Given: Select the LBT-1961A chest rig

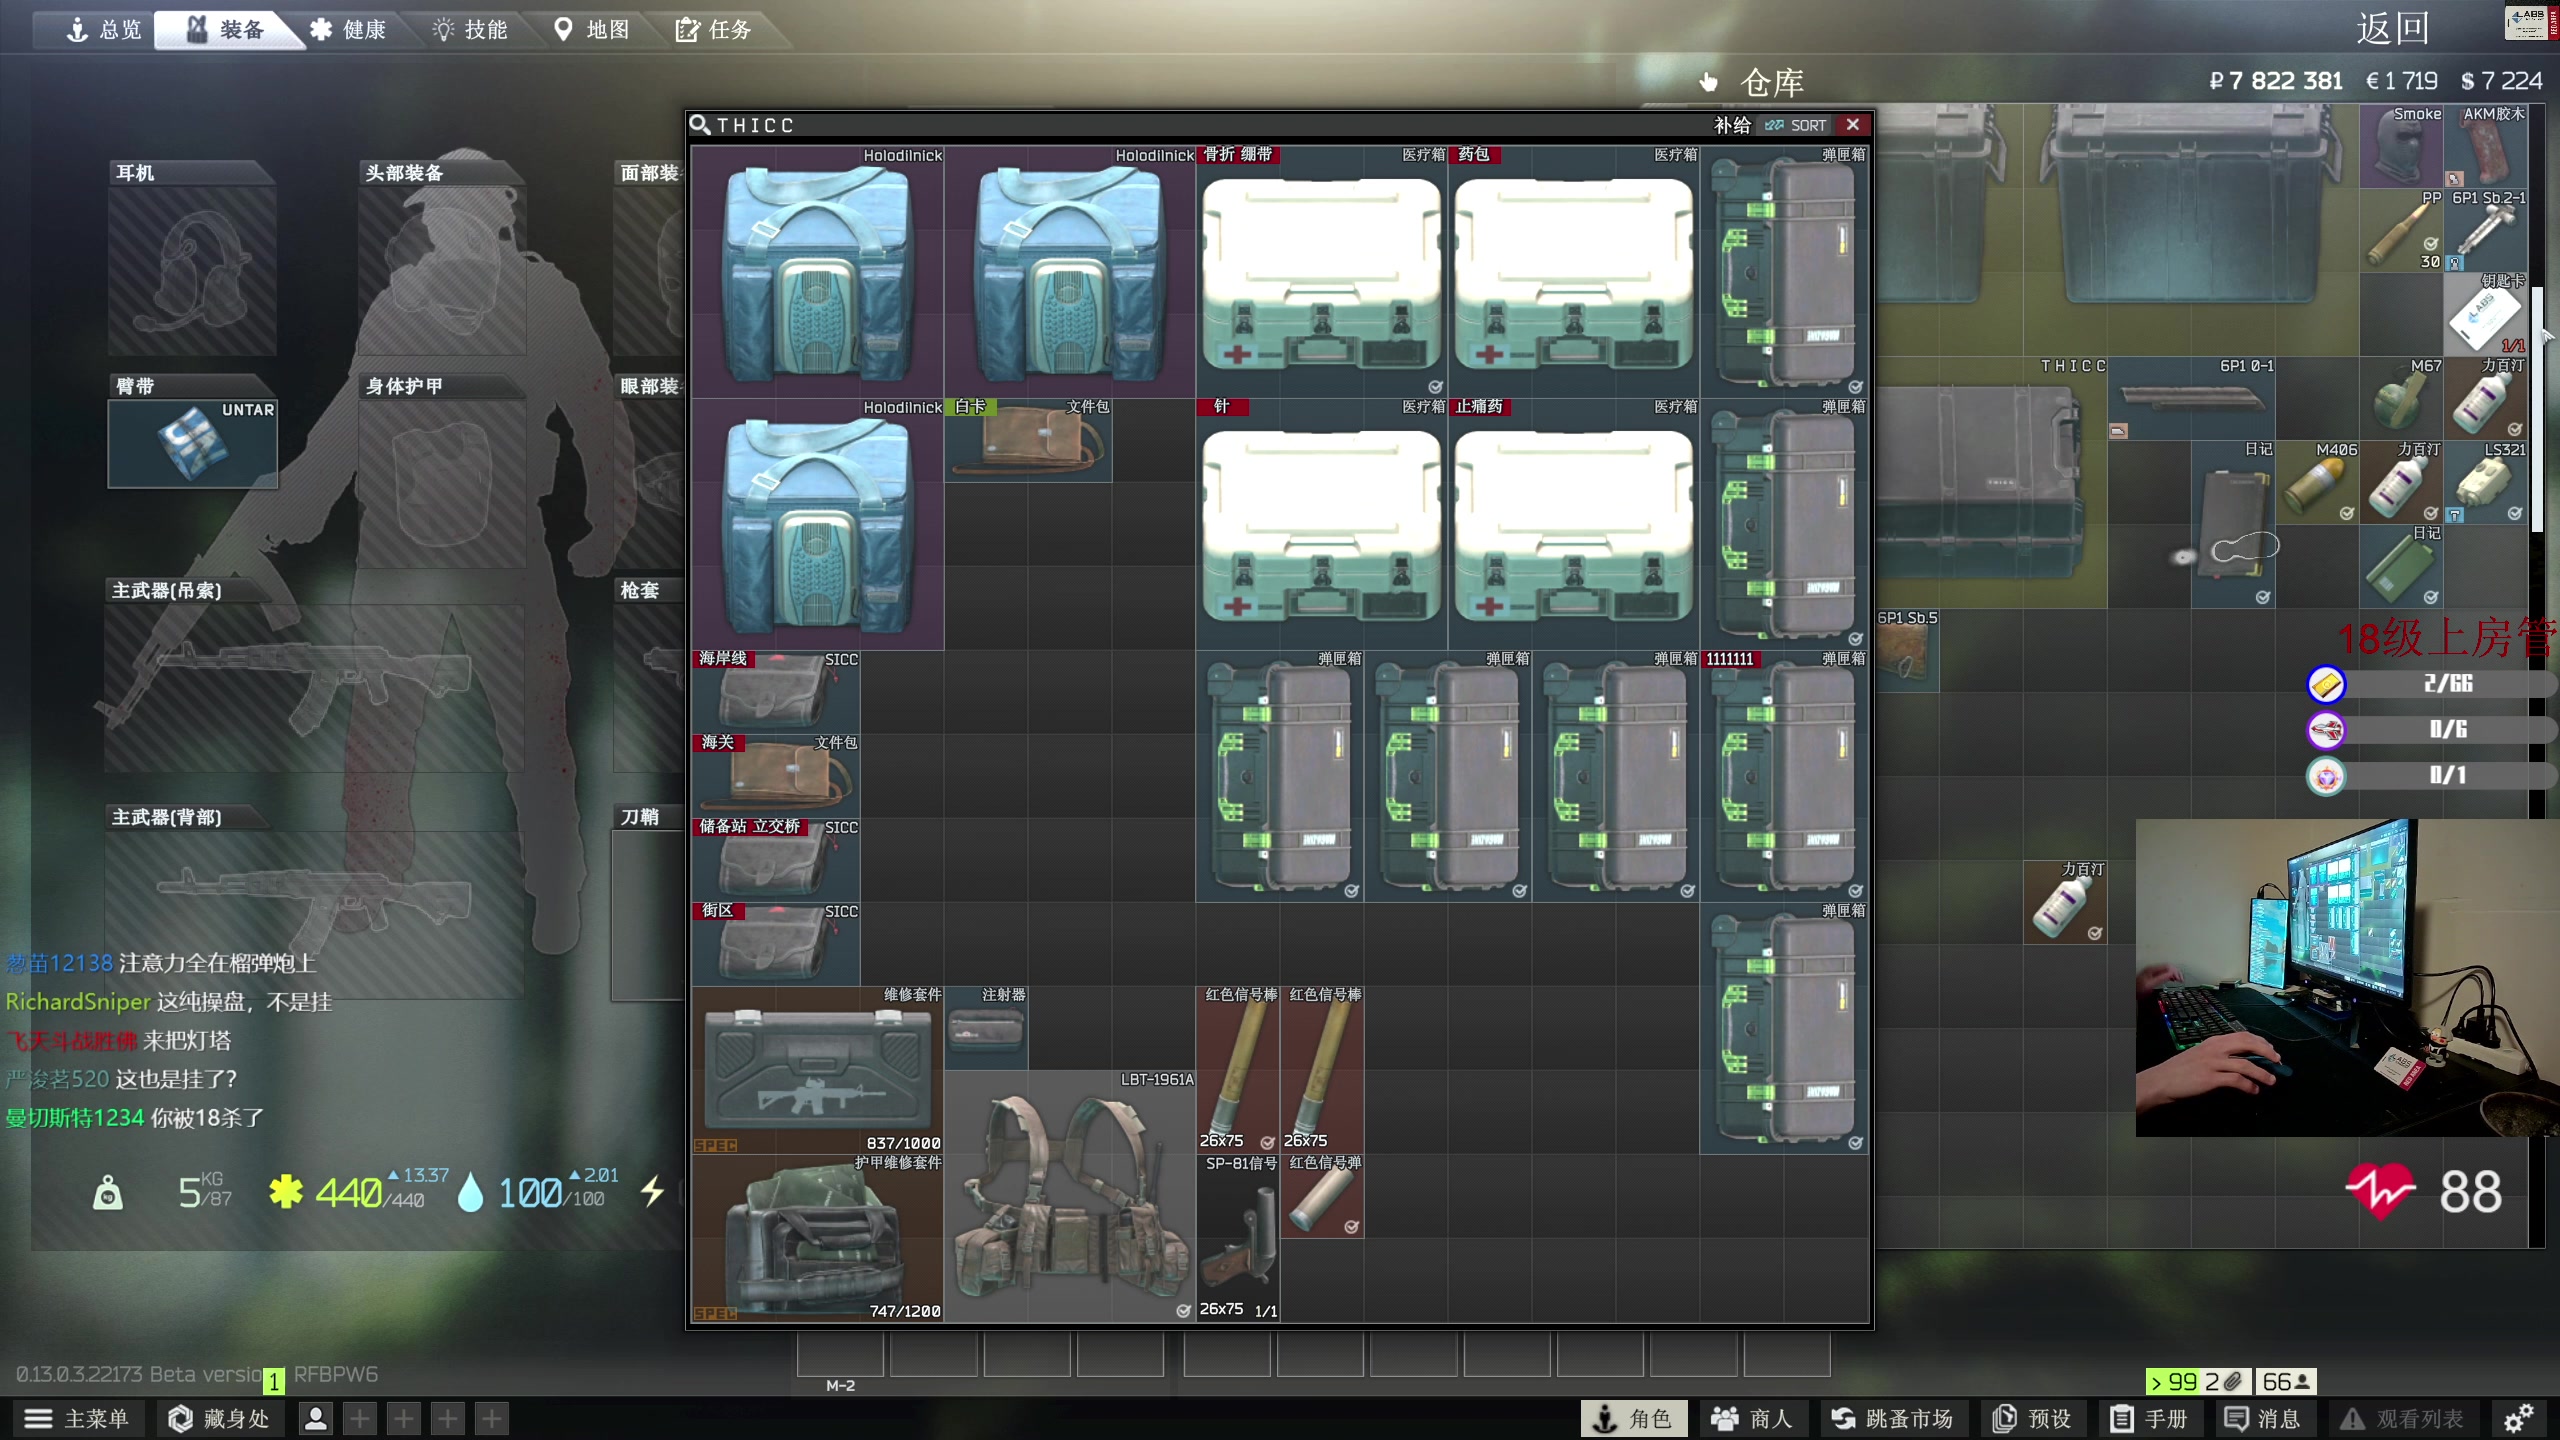Looking at the screenshot, I should pyautogui.click(x=1070, y=1195).
